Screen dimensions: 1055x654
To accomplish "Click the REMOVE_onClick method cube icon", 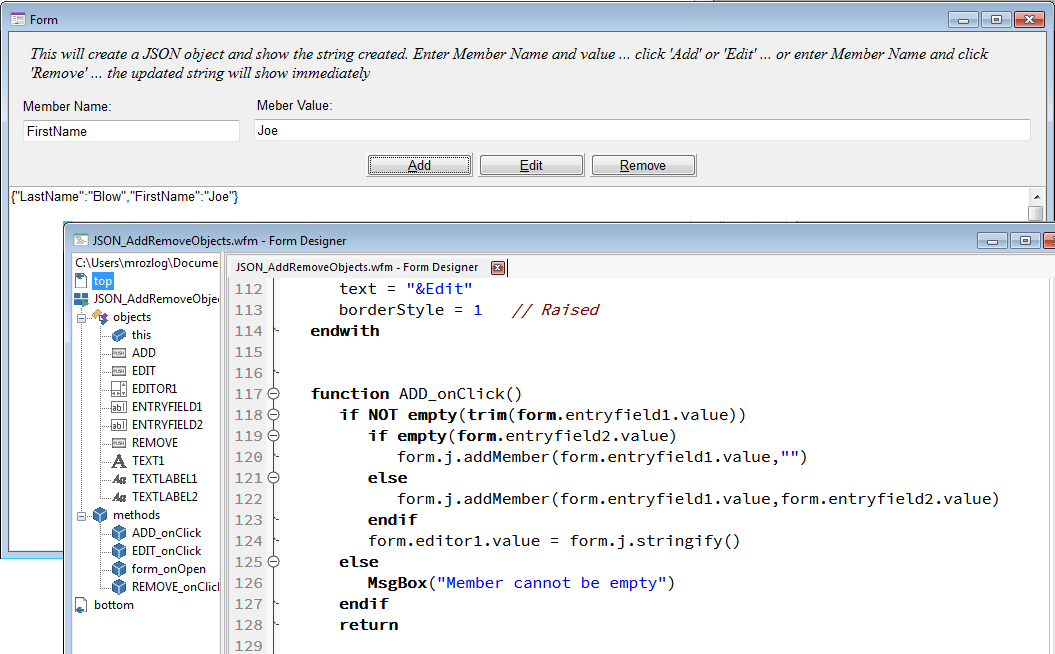I will pyautogui.click(x=119, y=587).
